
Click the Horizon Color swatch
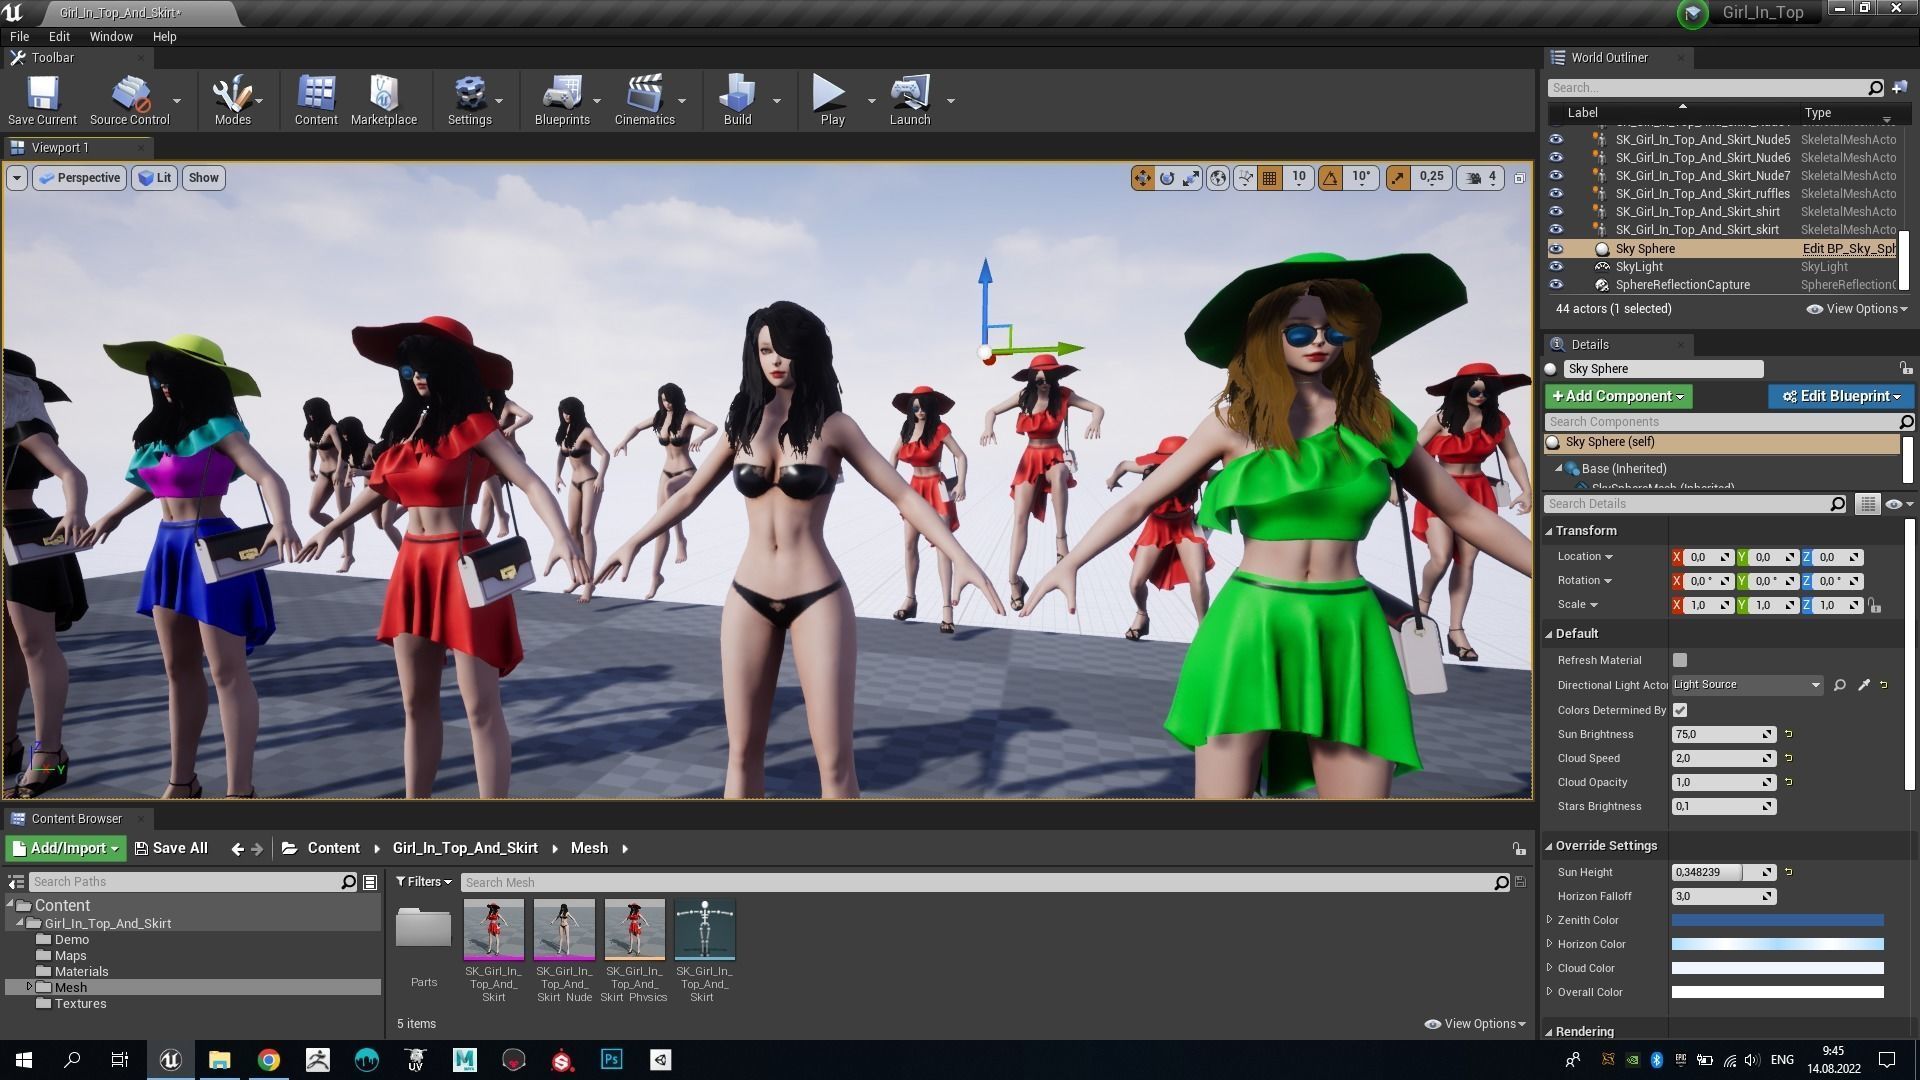click(x=1777, y=944)
